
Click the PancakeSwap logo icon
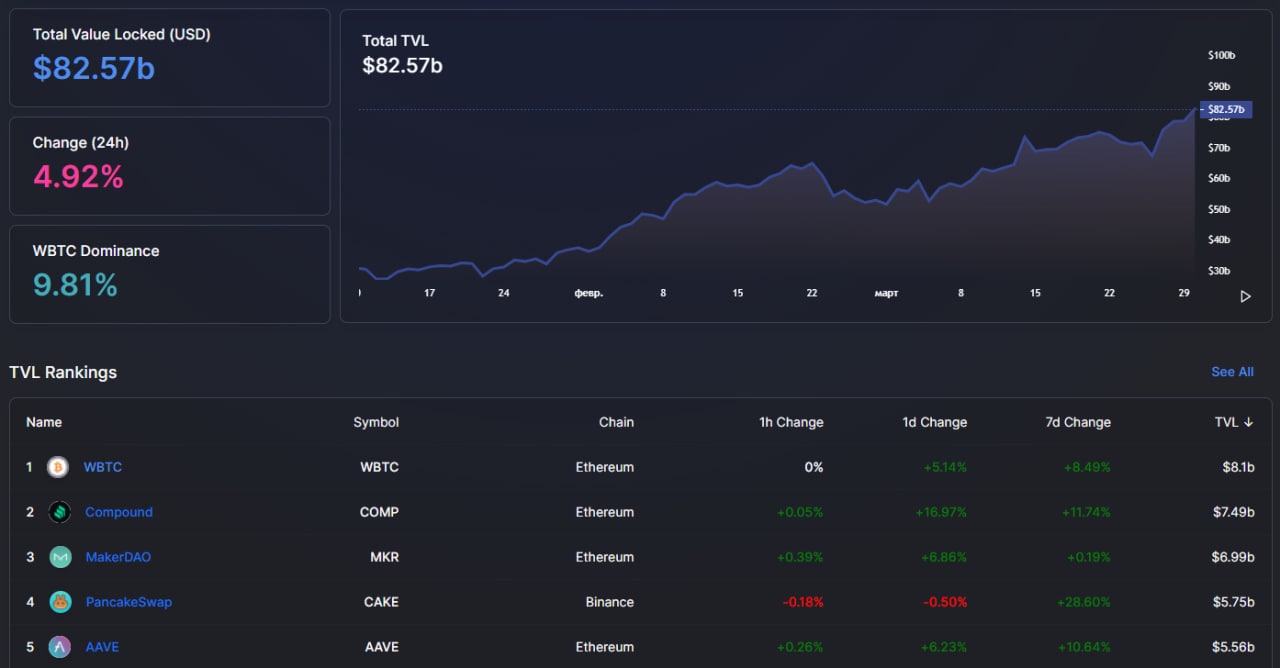click(x=60, y=602)
